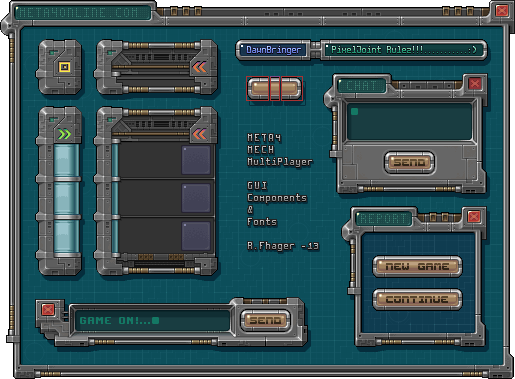Image resolution: width=515 pixels, height=379 pixels.
Task: Click the blank gold button sample
Action: point(274,88)
